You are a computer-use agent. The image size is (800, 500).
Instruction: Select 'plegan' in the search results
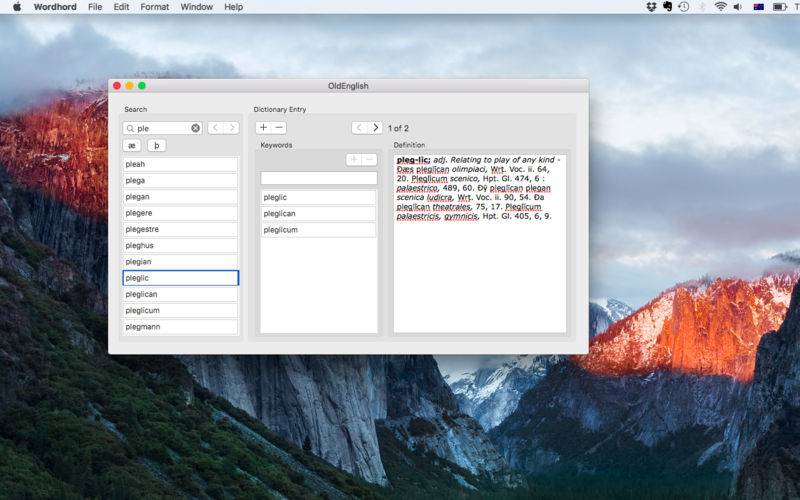(x=181, y=197)
